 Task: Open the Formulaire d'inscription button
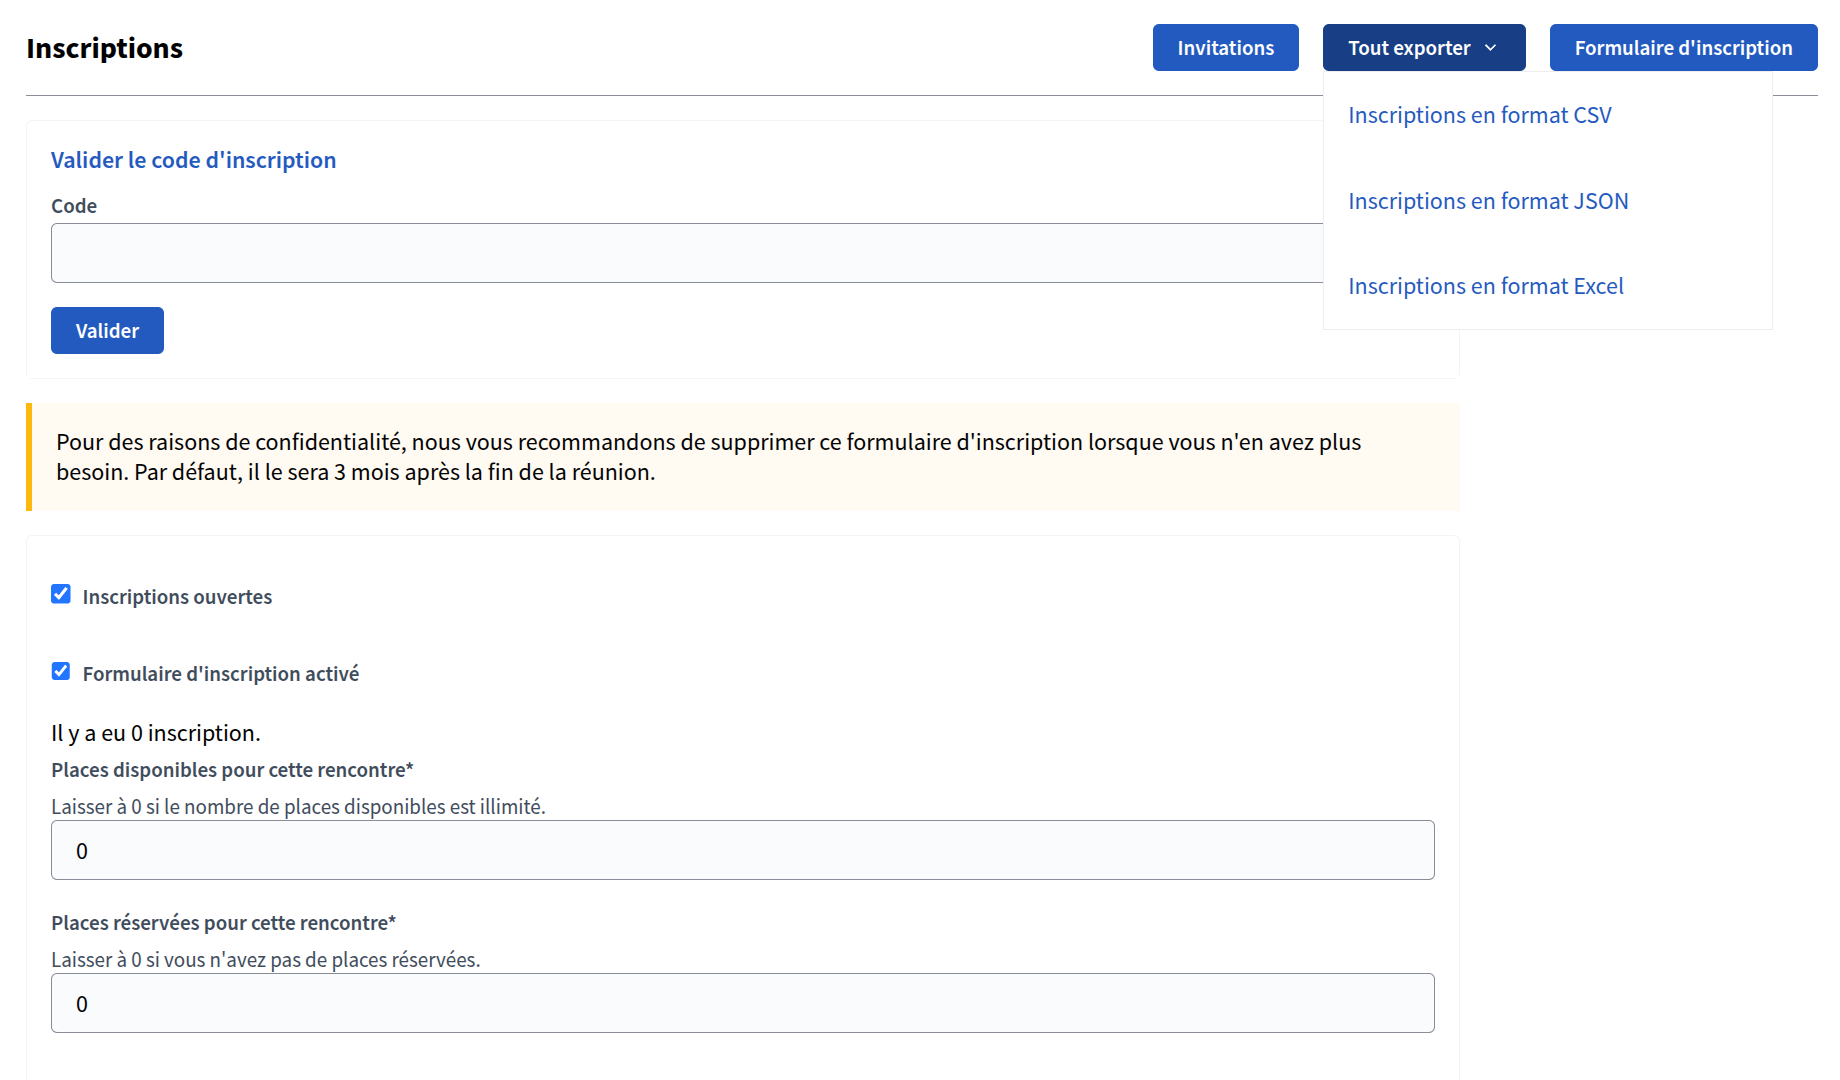1683,48
